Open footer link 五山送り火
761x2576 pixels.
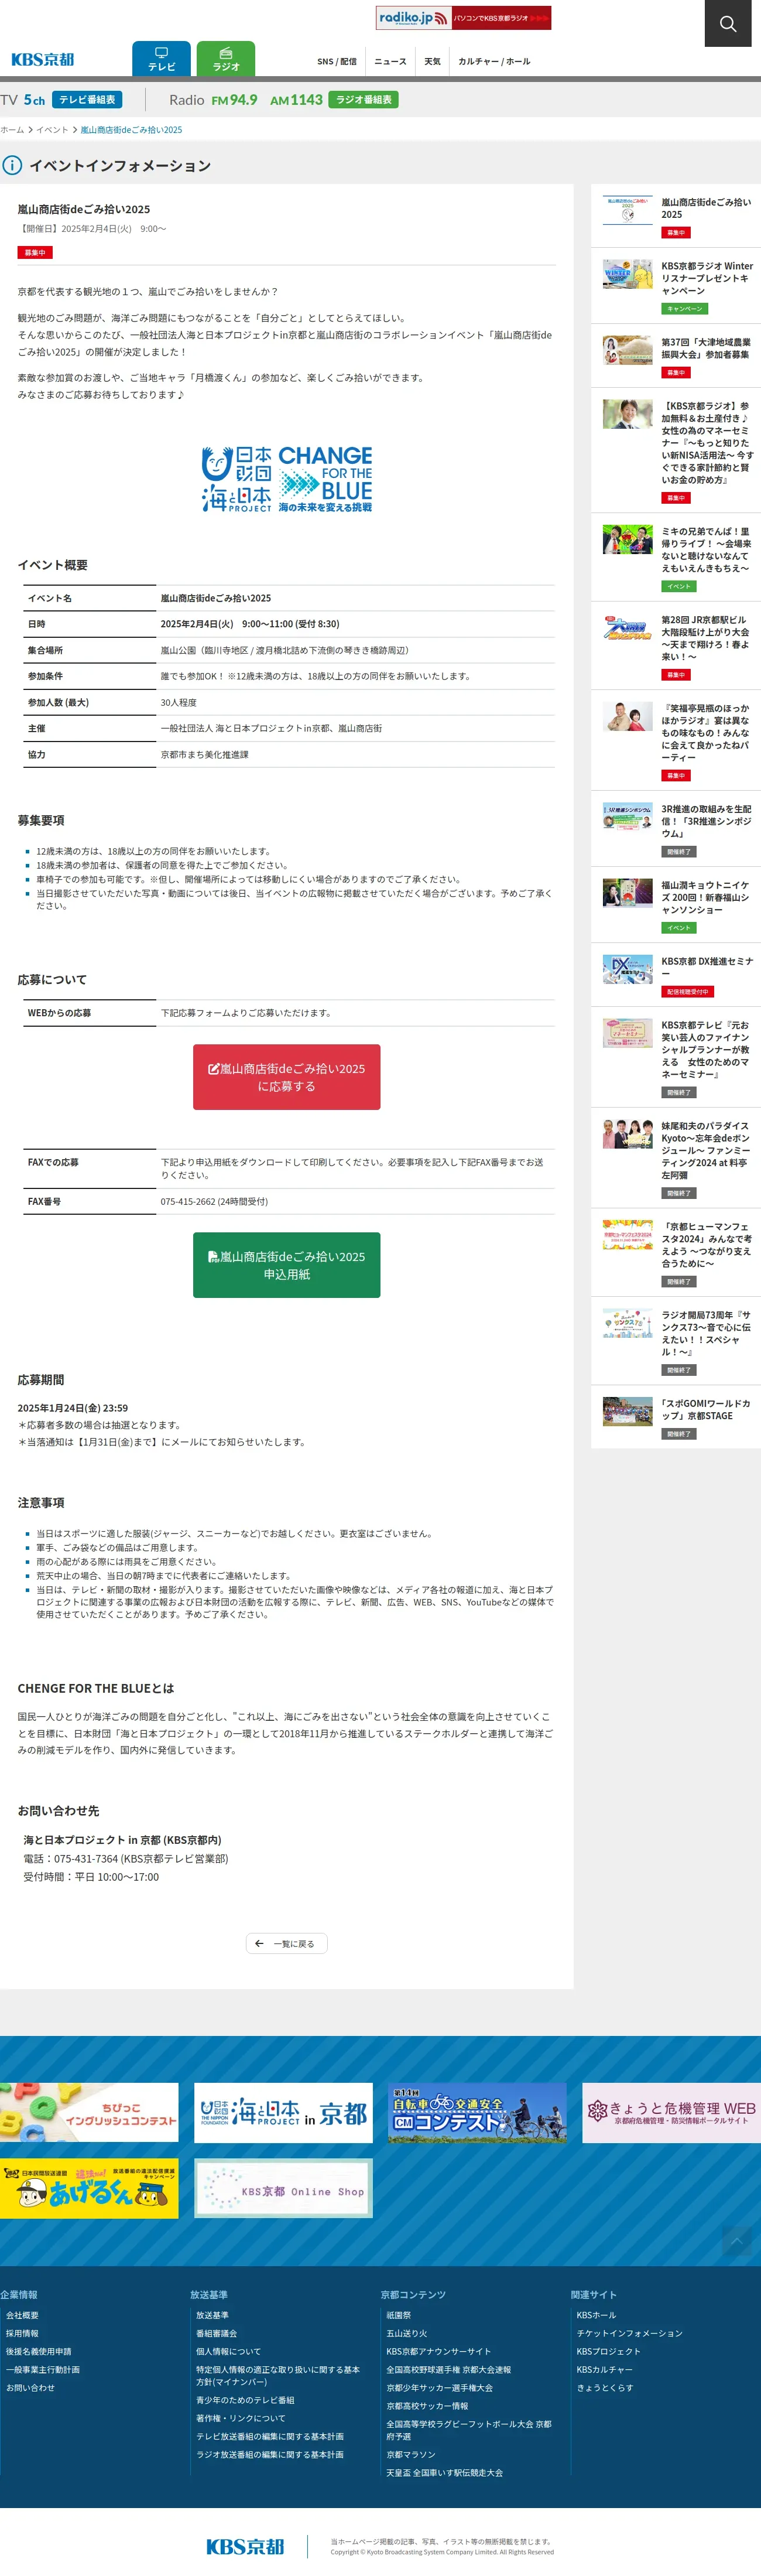click(406, 2333)
